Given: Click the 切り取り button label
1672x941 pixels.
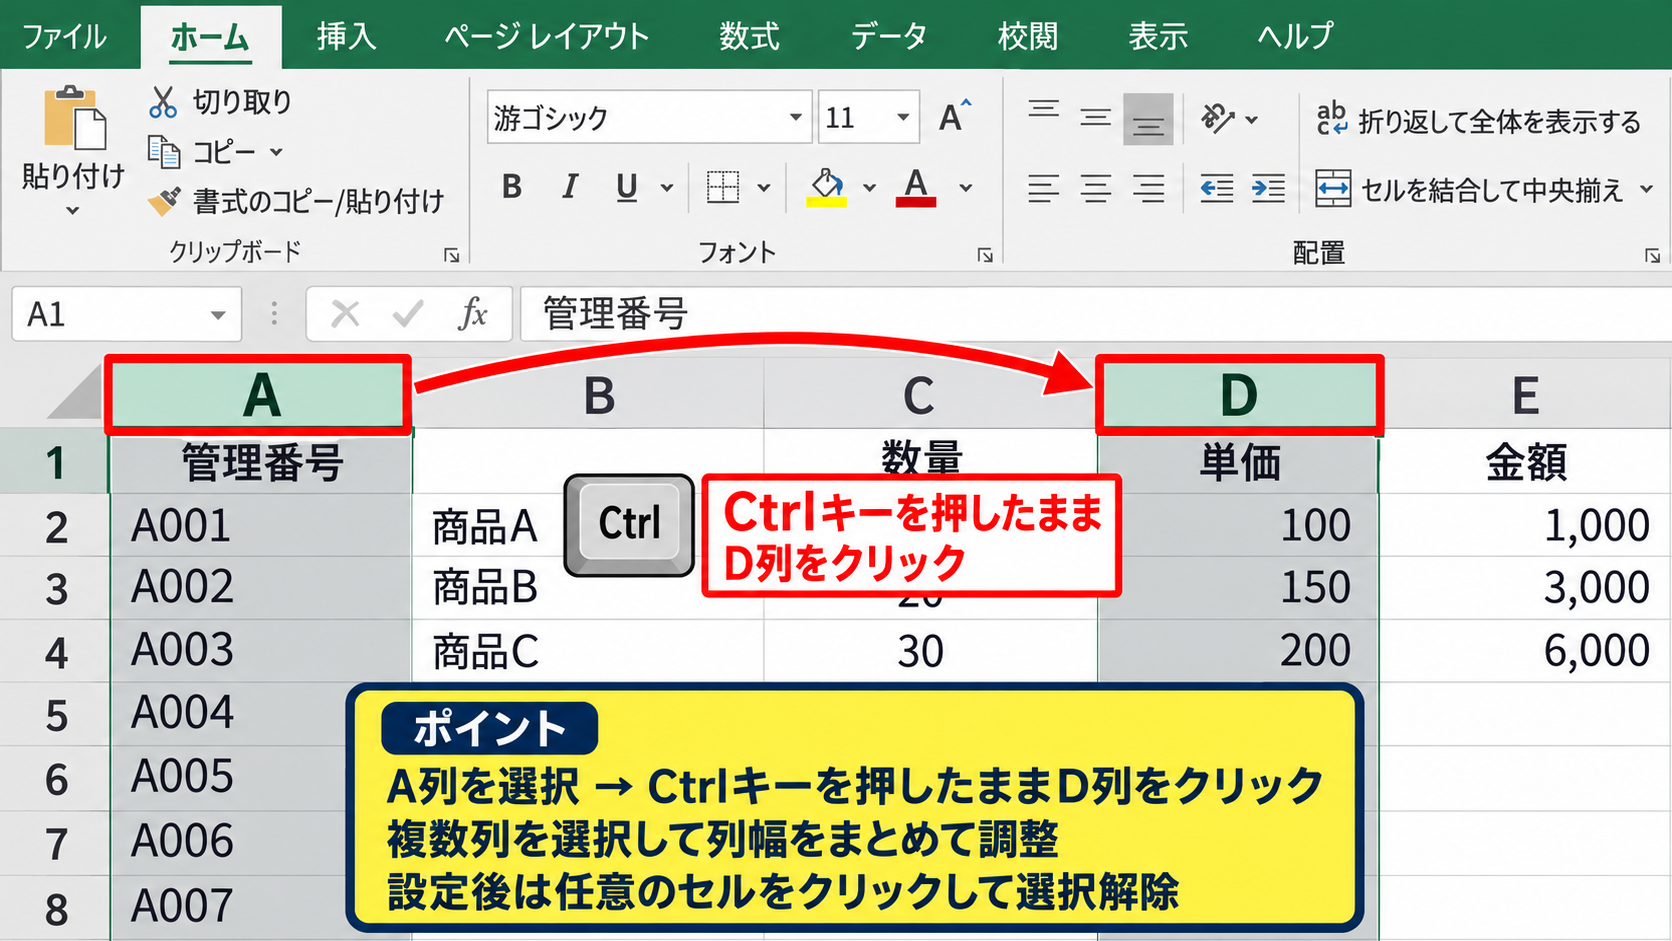Looking at the screenshot, I should point(242,102).
